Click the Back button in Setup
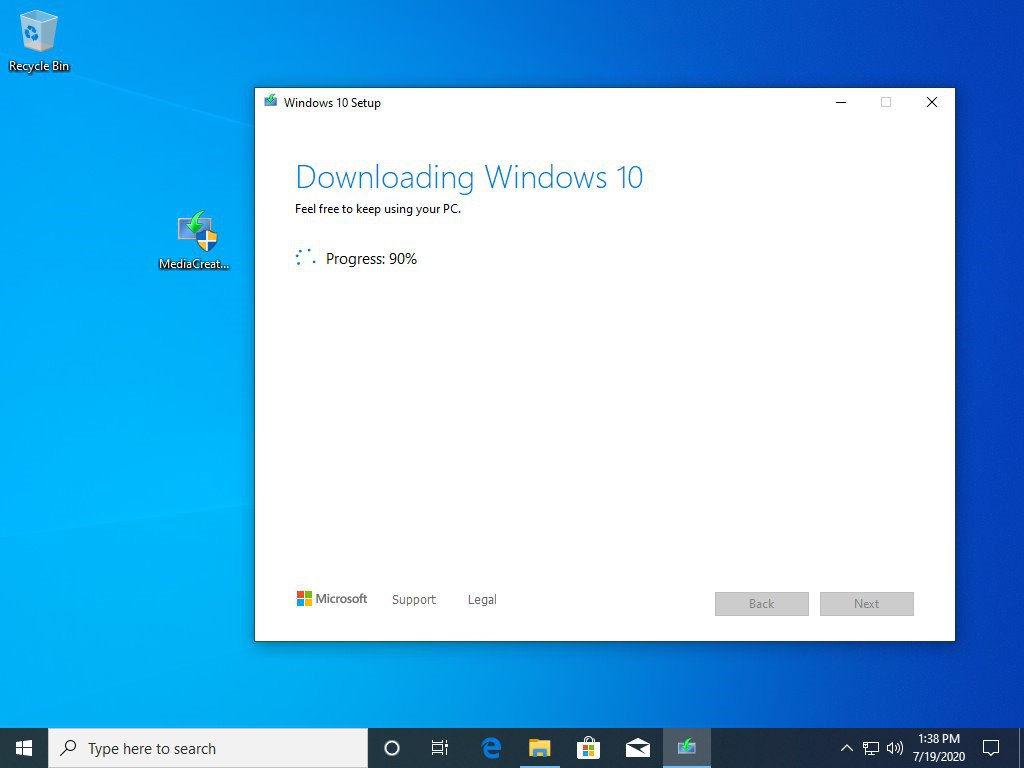The height and width of the screenshot is (768, 1024). pyautogui.click(x=761, y=604)
